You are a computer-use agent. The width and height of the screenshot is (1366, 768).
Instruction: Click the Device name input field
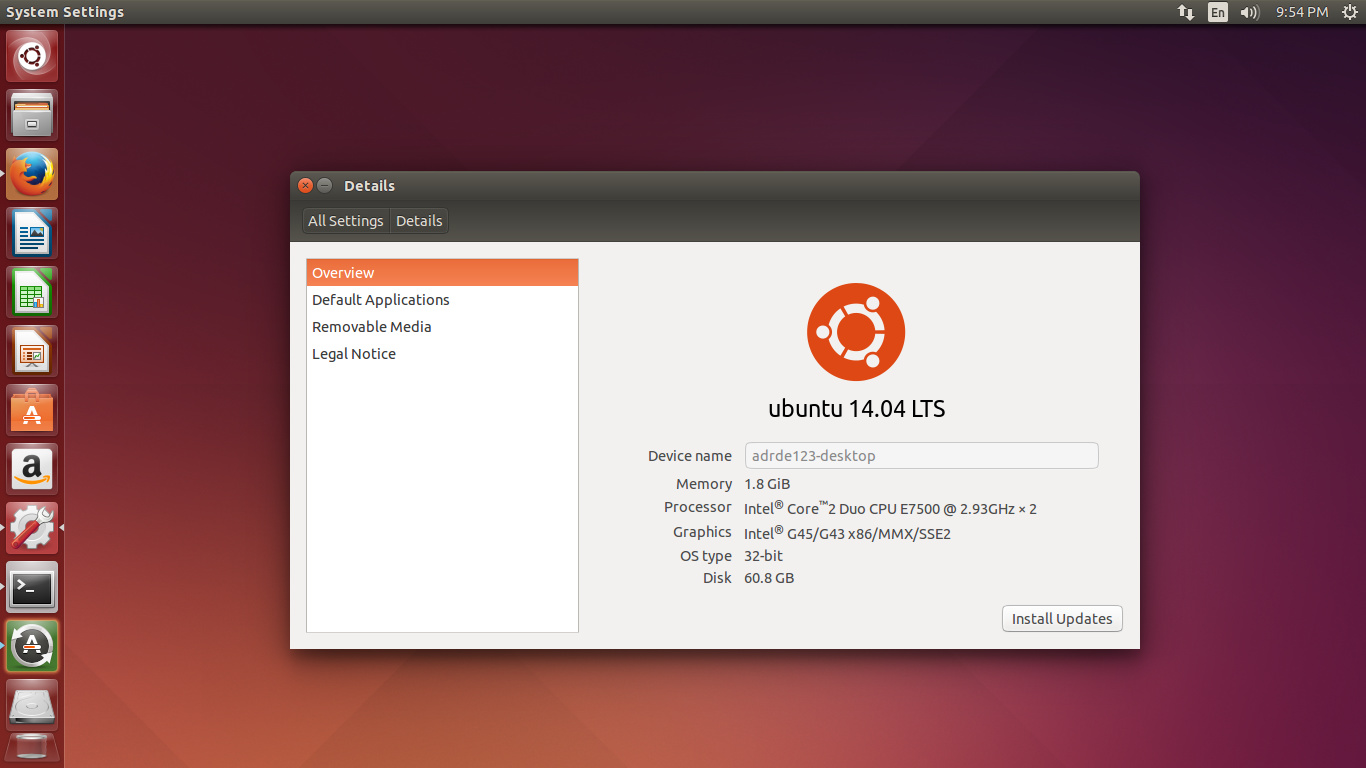point(922,456)
